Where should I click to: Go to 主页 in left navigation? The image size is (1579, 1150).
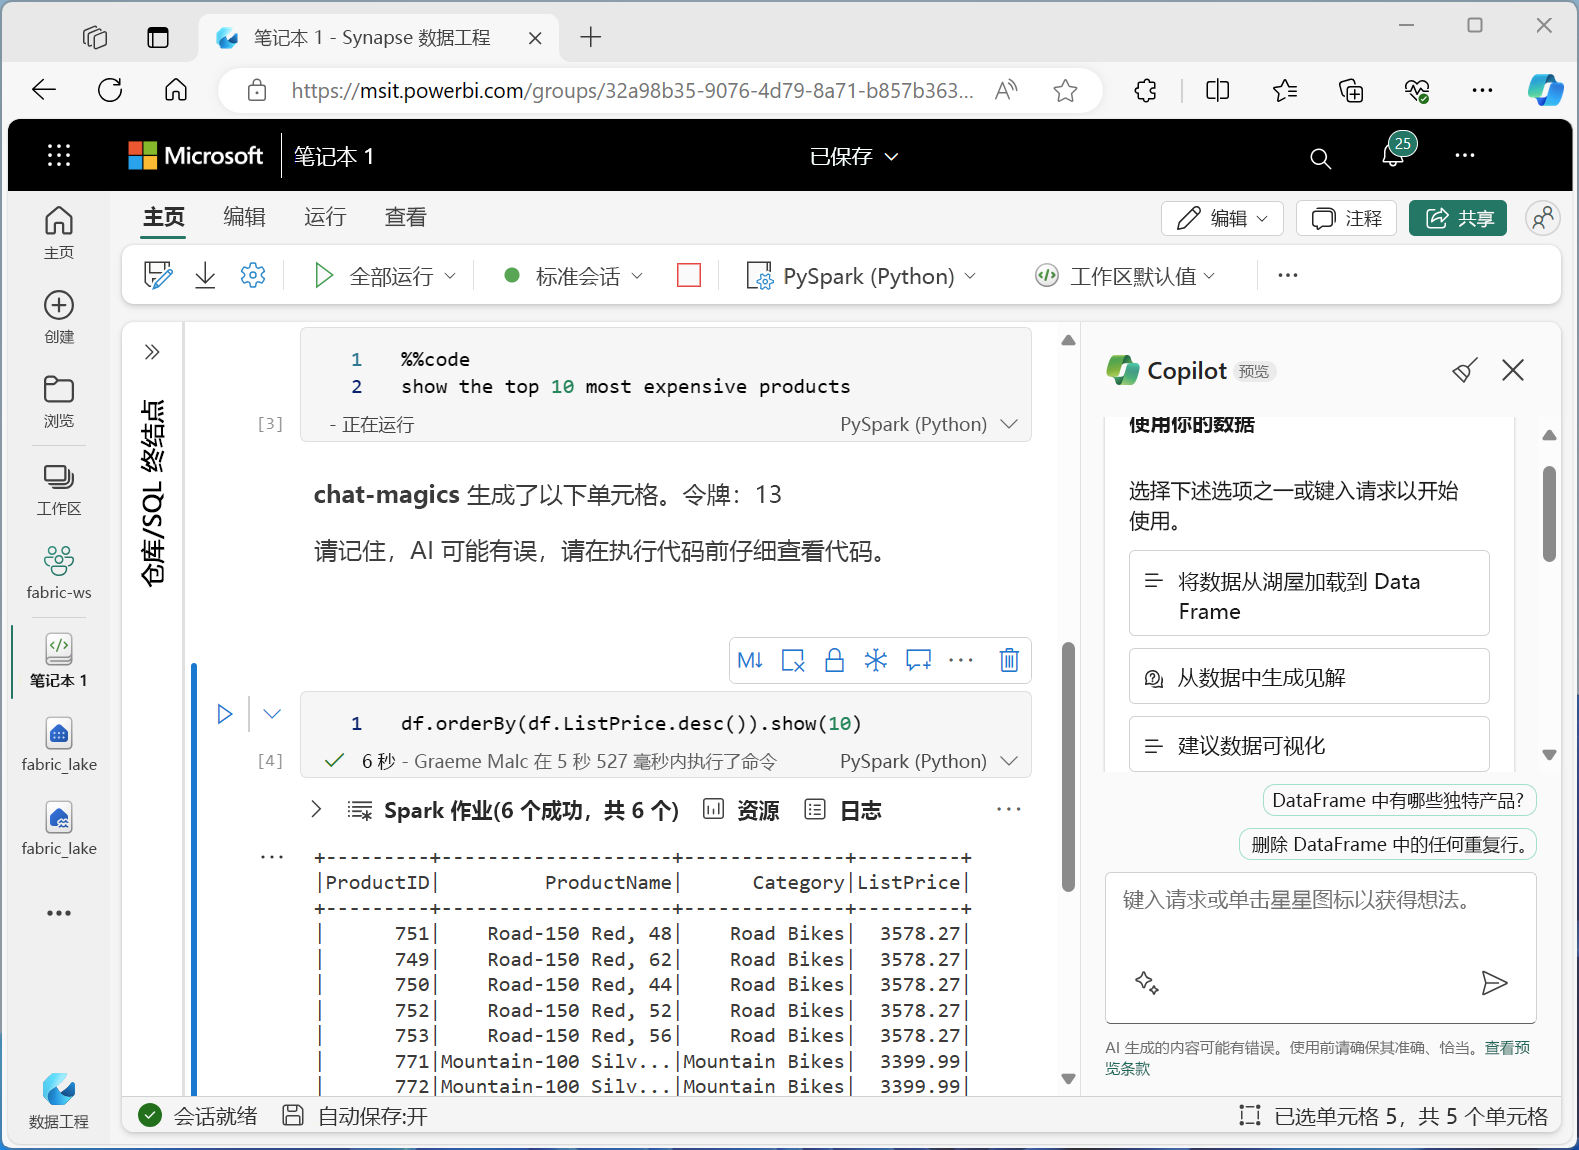pos(59,232)
